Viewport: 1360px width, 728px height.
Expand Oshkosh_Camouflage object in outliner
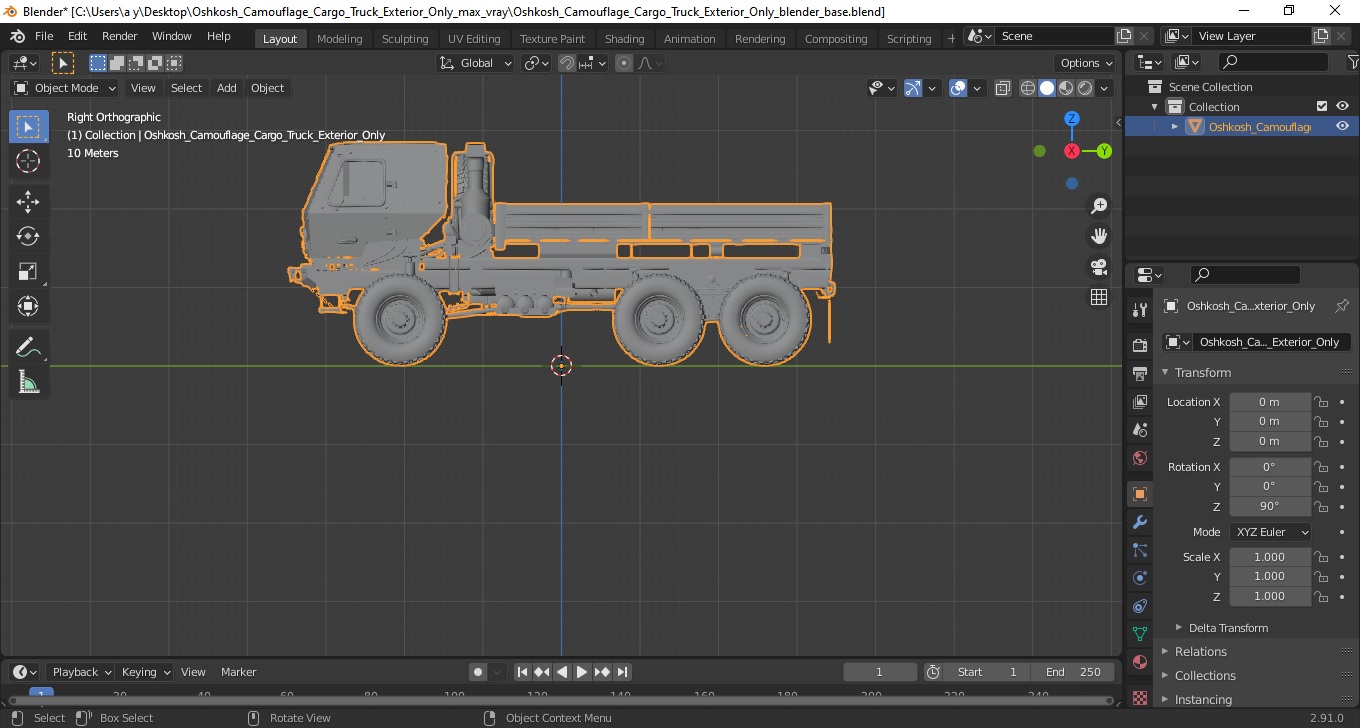click(1175, 126)
